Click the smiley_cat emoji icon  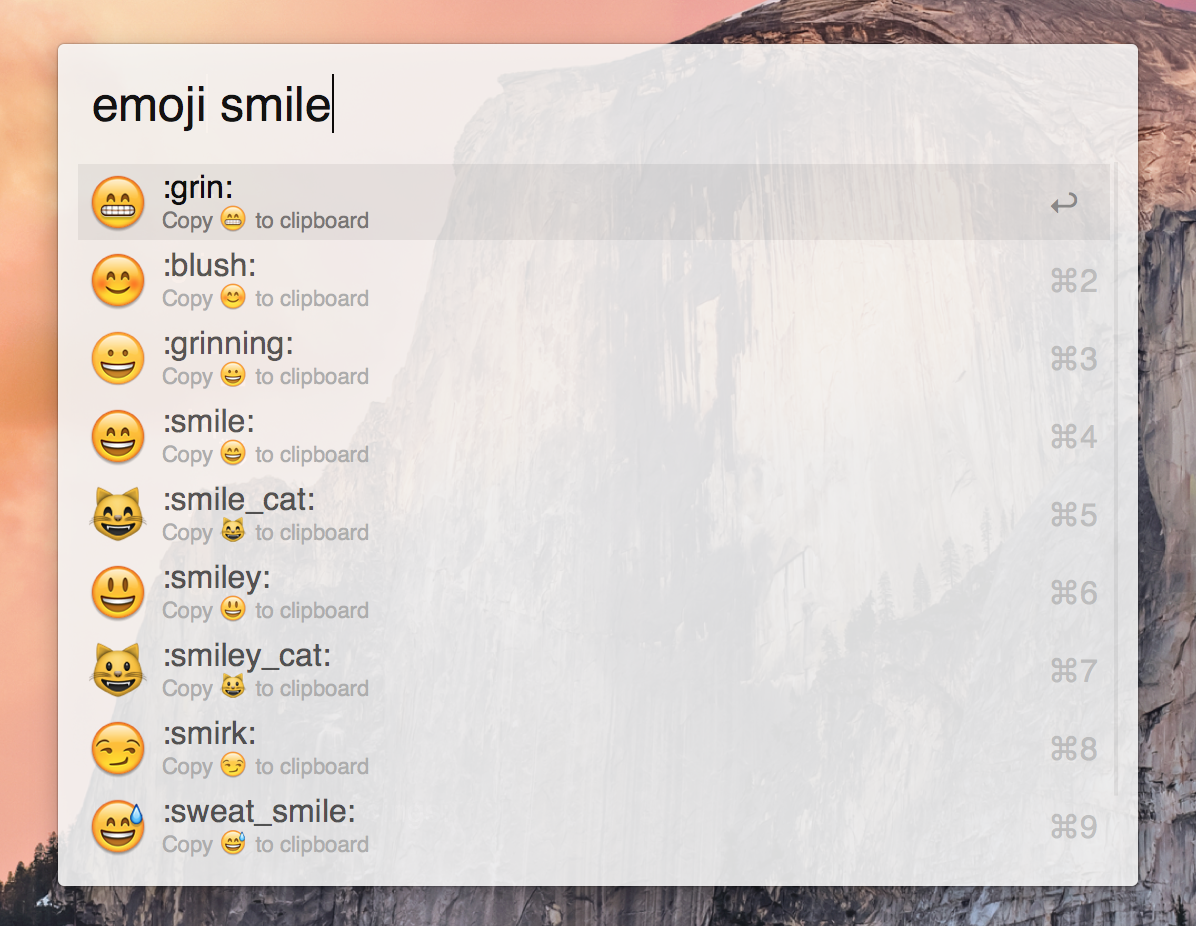click(118, 670)
